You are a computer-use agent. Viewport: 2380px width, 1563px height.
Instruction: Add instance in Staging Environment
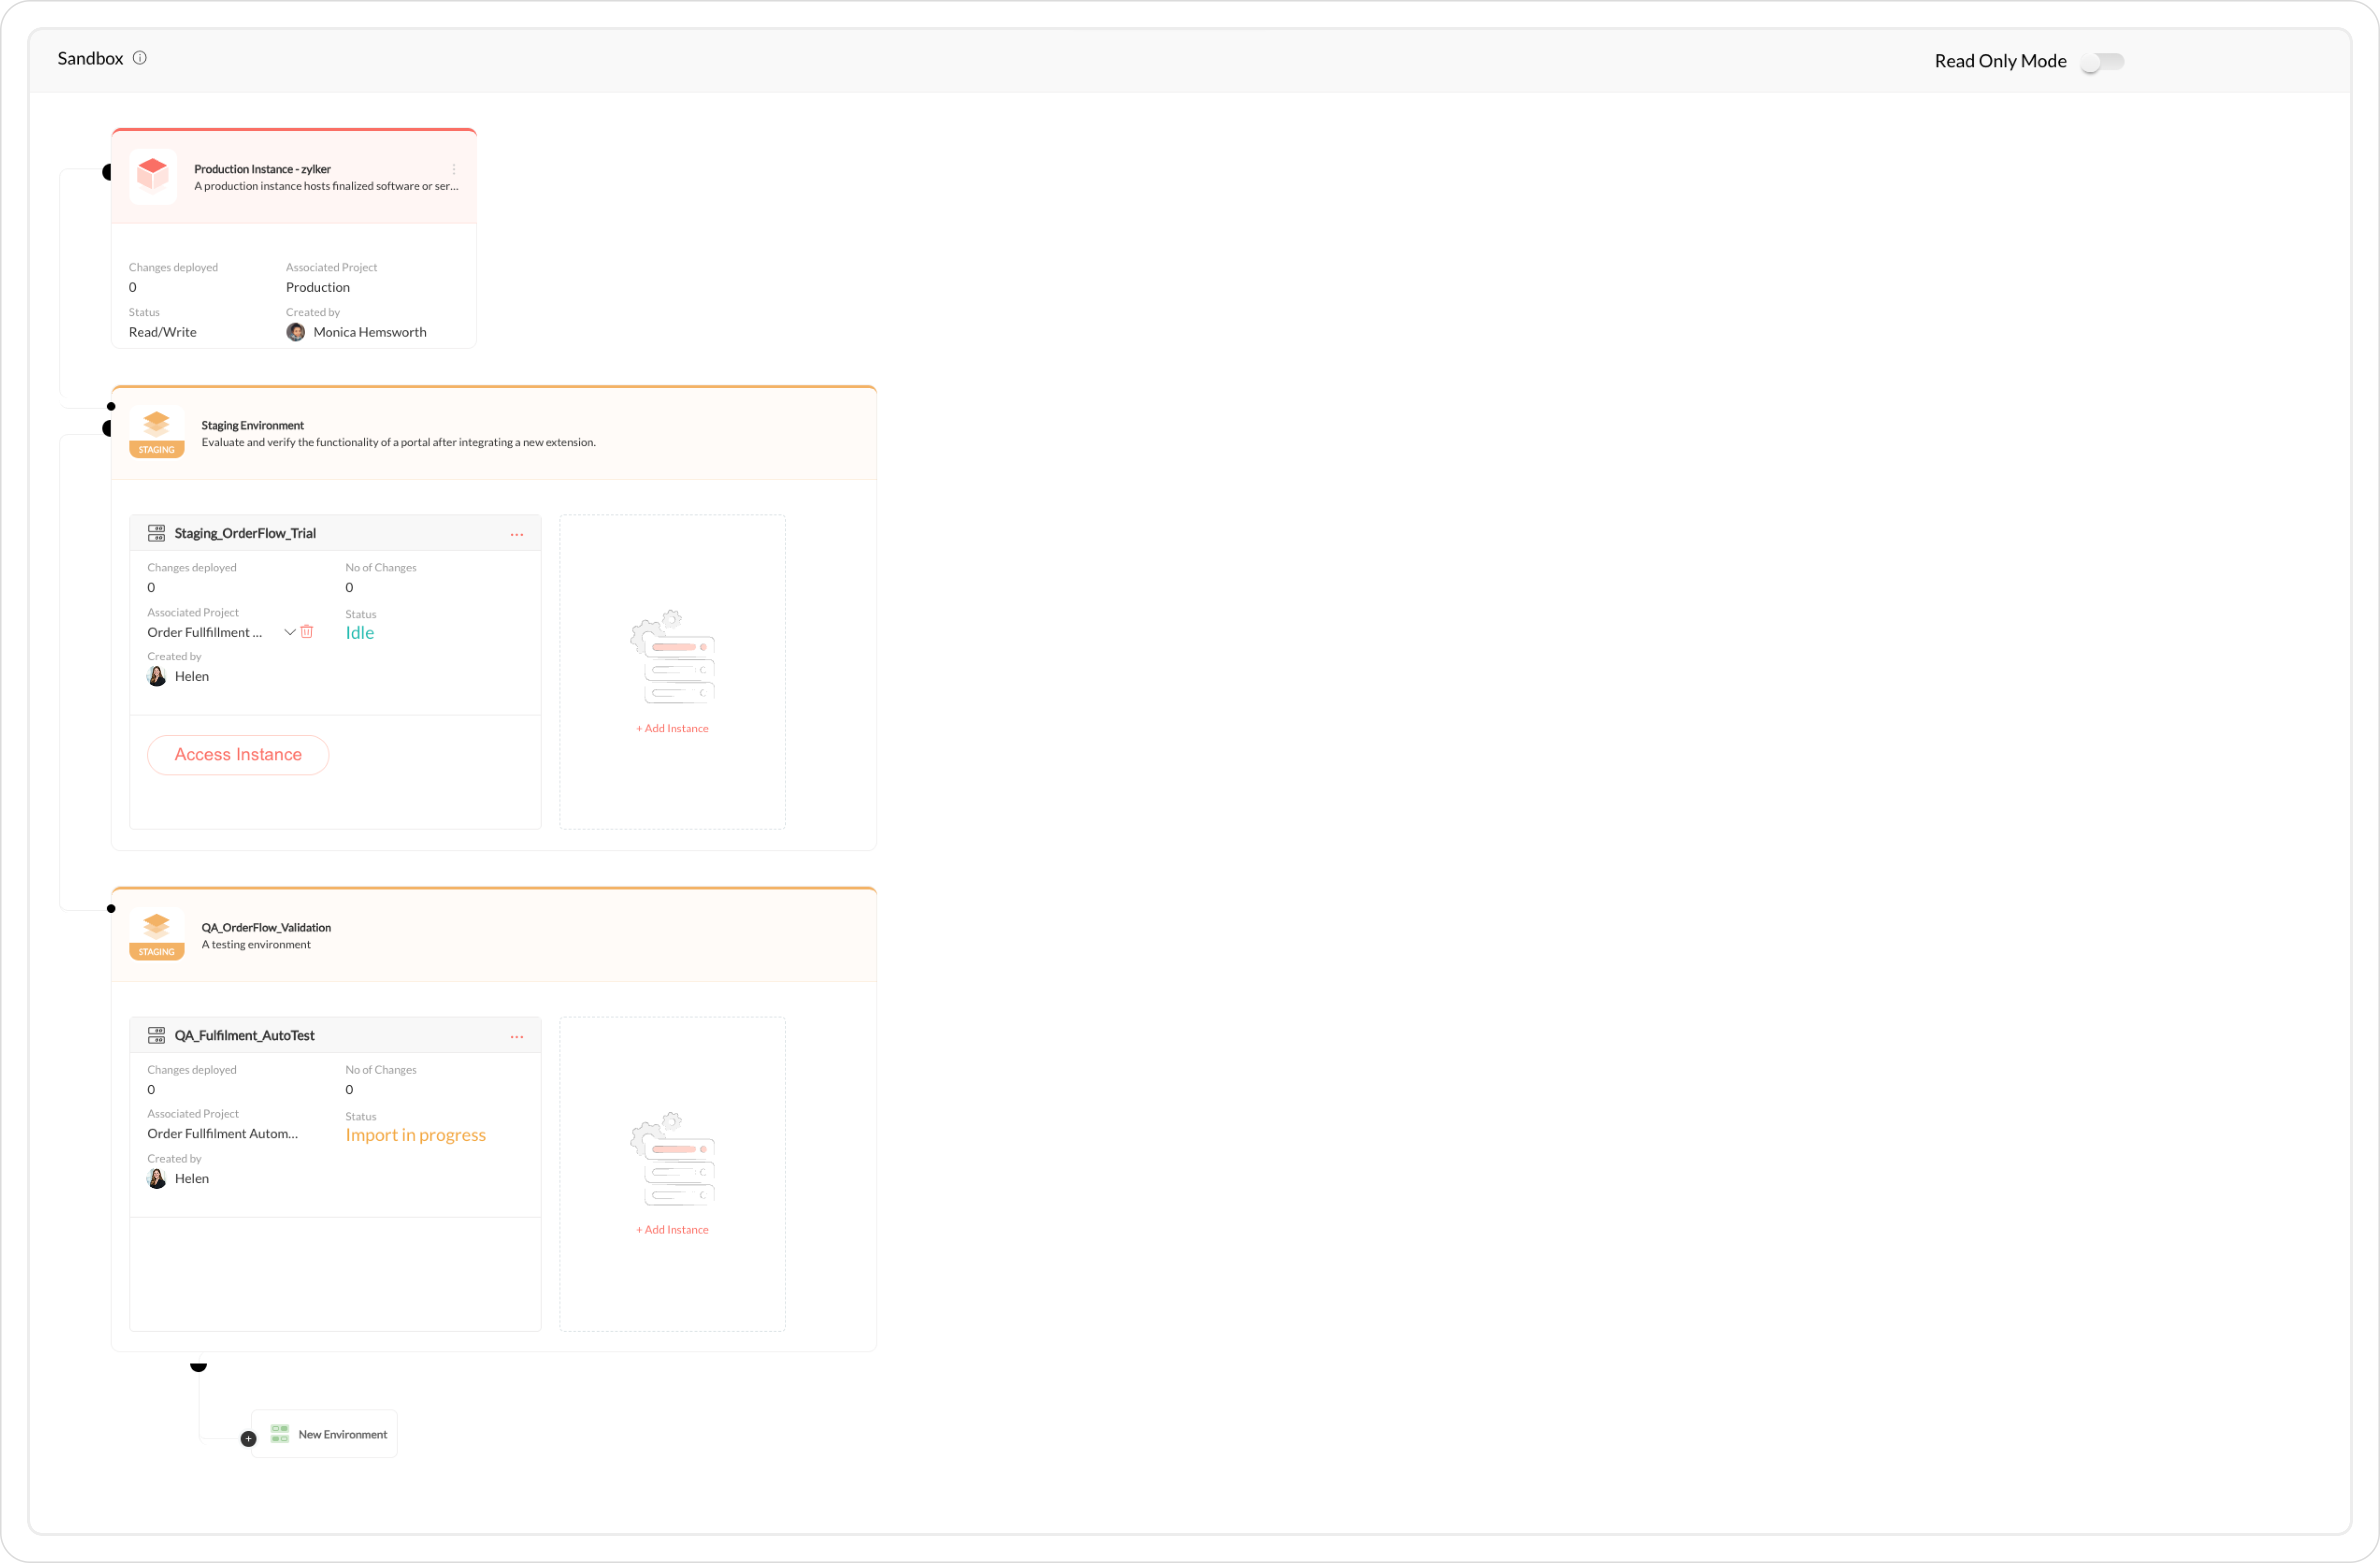click(x=672, y=728)
